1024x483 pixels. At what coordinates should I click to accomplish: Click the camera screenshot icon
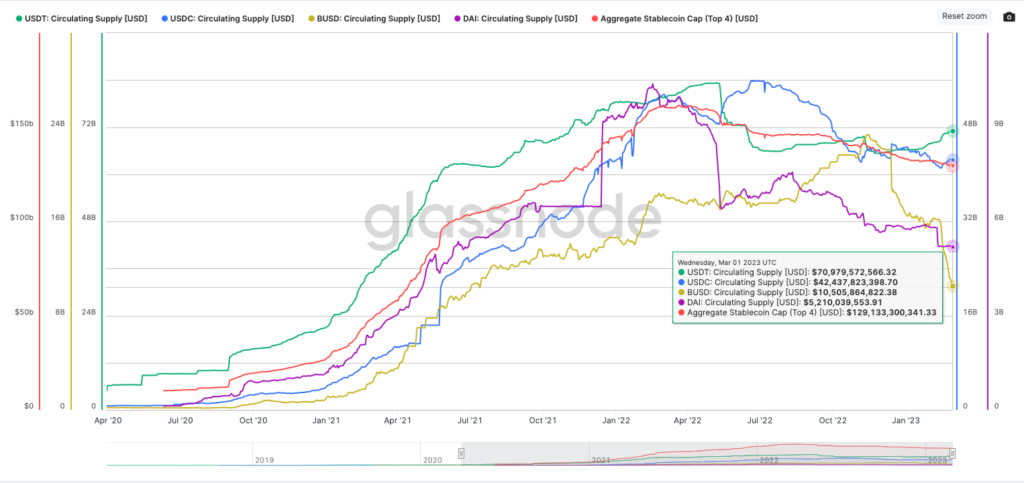1008,16
